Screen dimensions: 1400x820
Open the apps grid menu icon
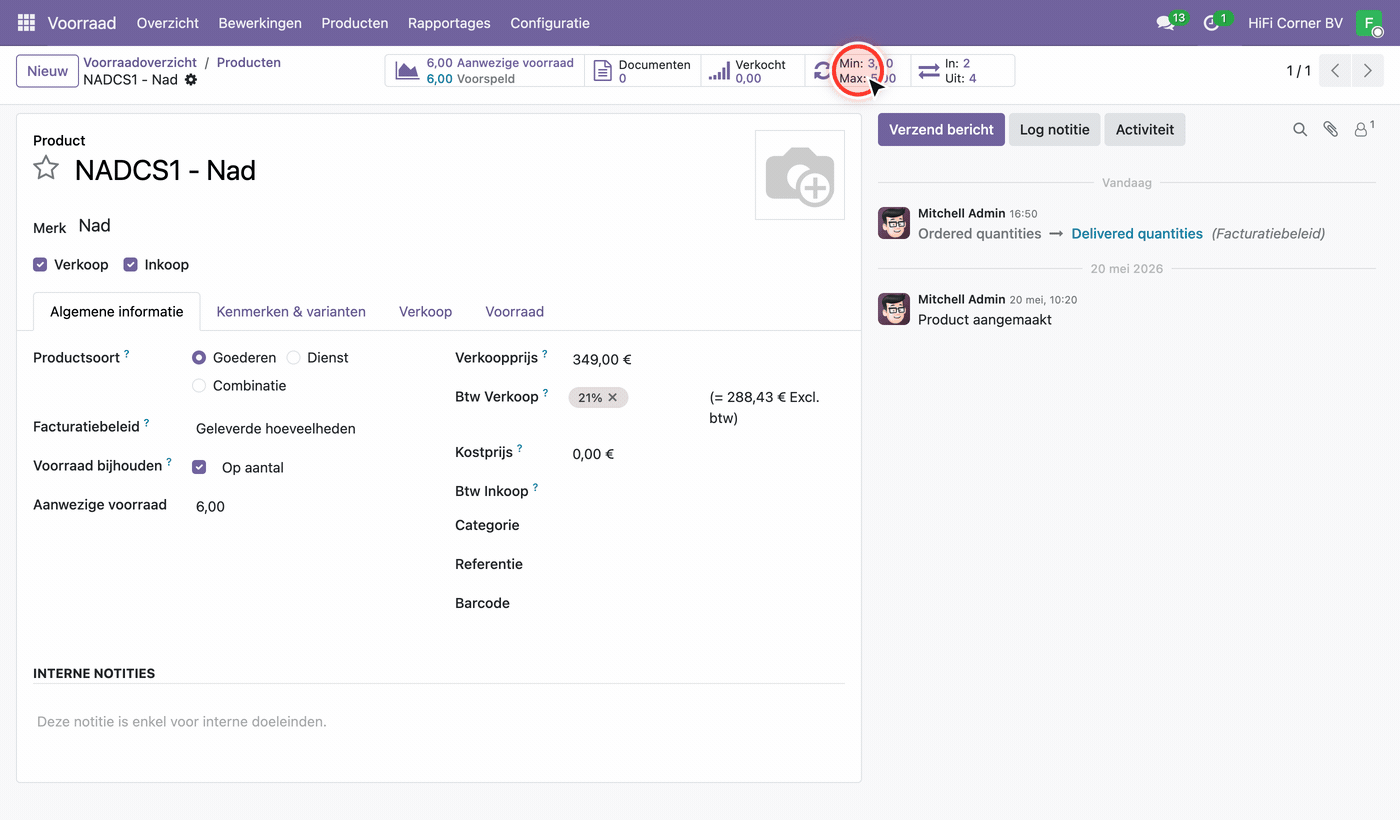point(26,22)
